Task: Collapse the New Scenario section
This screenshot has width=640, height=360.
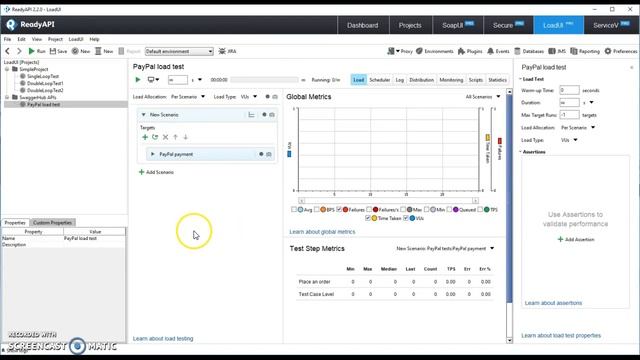Action: (x=143, y=115)
